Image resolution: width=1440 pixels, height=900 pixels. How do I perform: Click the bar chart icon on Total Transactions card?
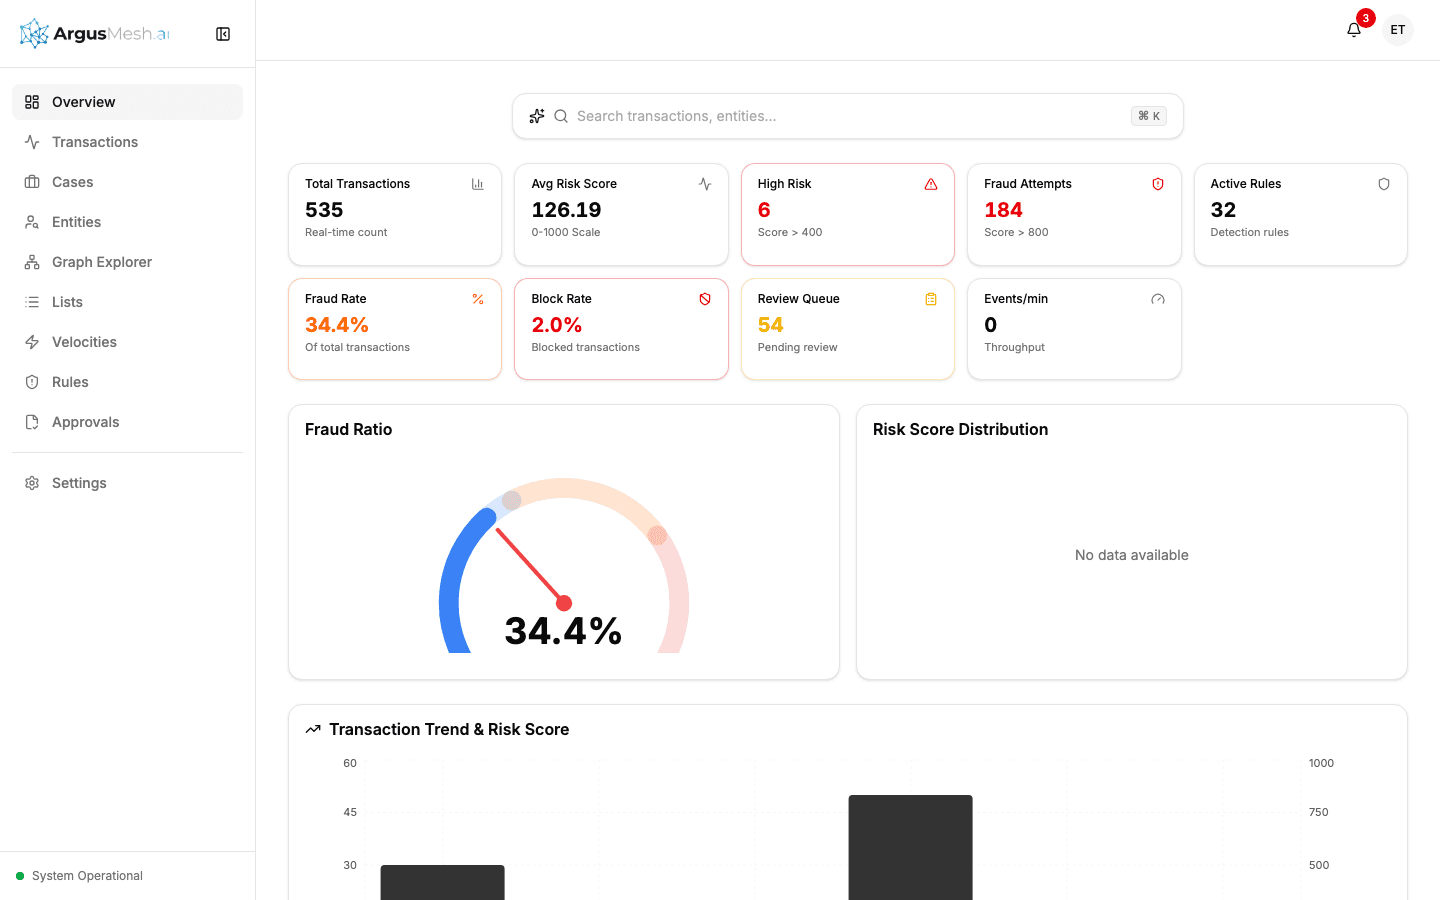478,184
